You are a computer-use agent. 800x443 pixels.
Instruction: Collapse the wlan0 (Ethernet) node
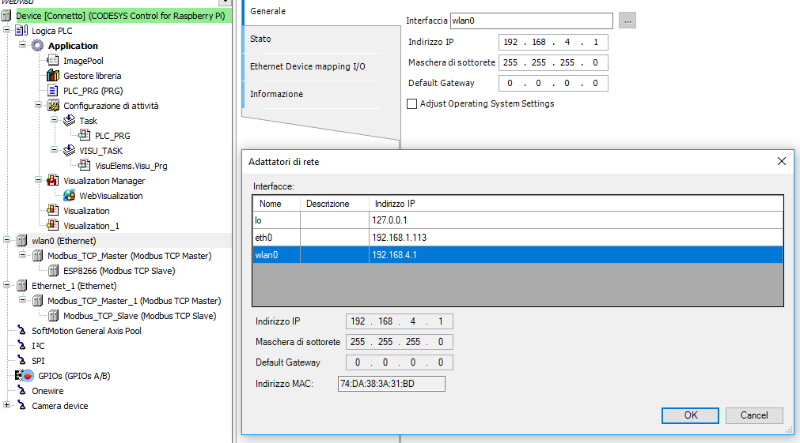coord(6,240)
